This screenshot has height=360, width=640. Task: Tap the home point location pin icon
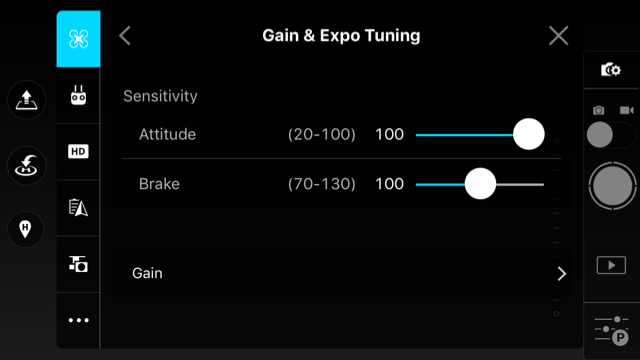pyautogui.click(x=25, y=229)
